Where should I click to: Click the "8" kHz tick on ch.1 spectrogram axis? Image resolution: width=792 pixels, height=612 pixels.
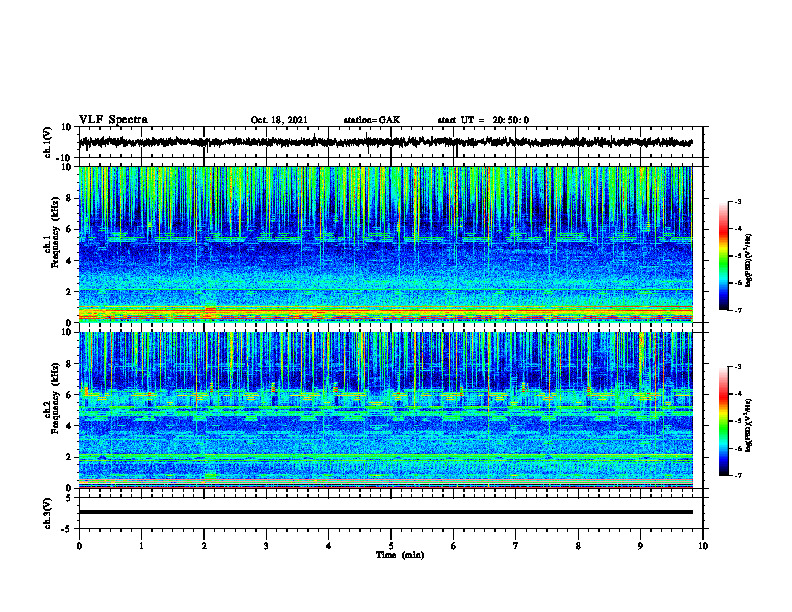click(x=69, y=198)
